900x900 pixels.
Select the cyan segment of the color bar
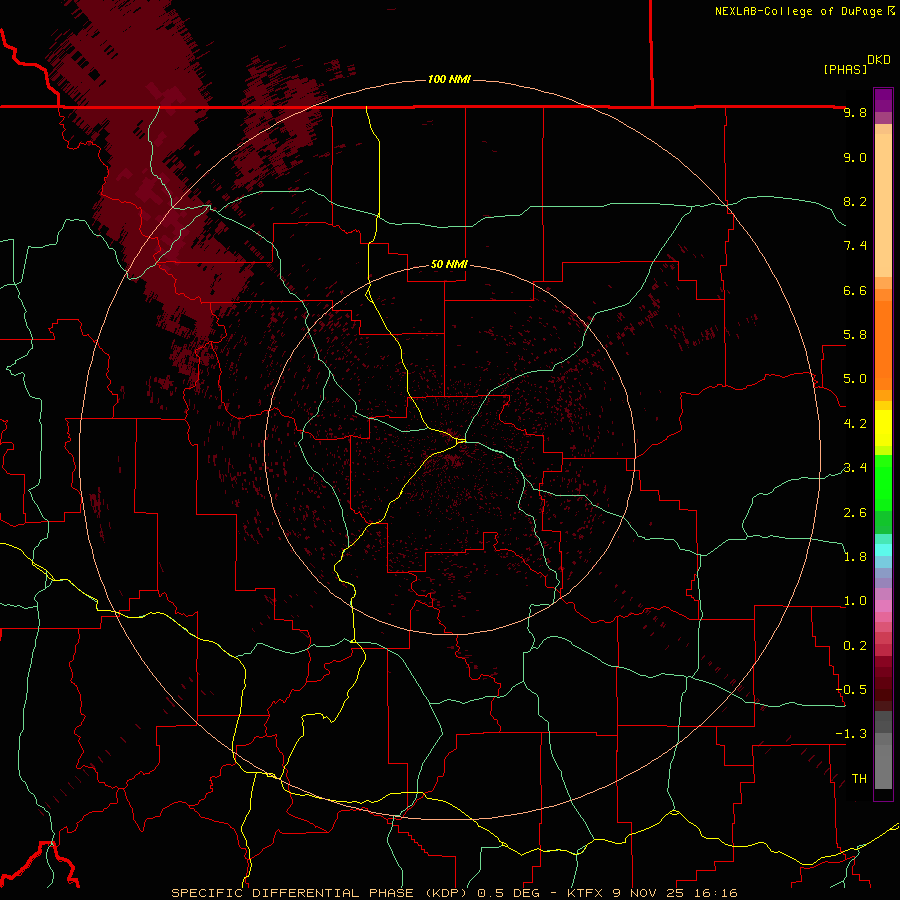883,549
